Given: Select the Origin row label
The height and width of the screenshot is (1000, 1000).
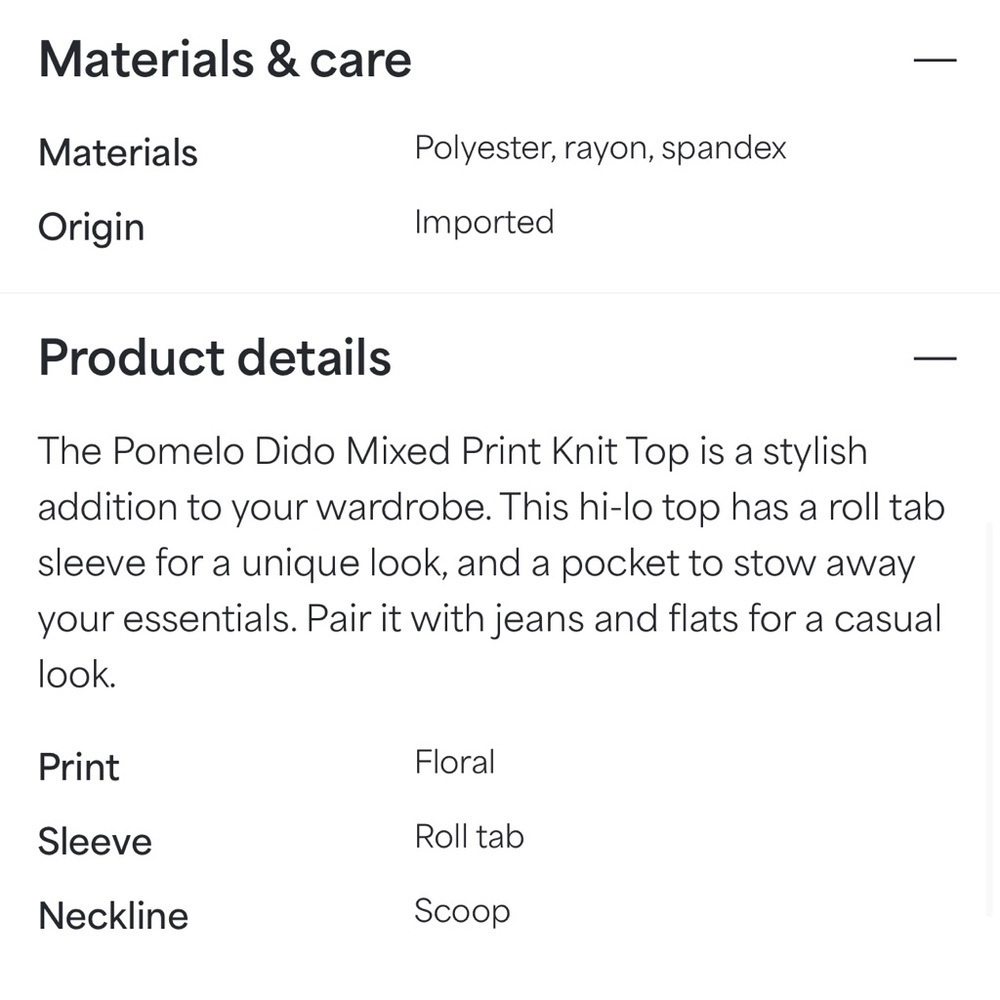Looking at the screenshot, I should click(91, 227).
